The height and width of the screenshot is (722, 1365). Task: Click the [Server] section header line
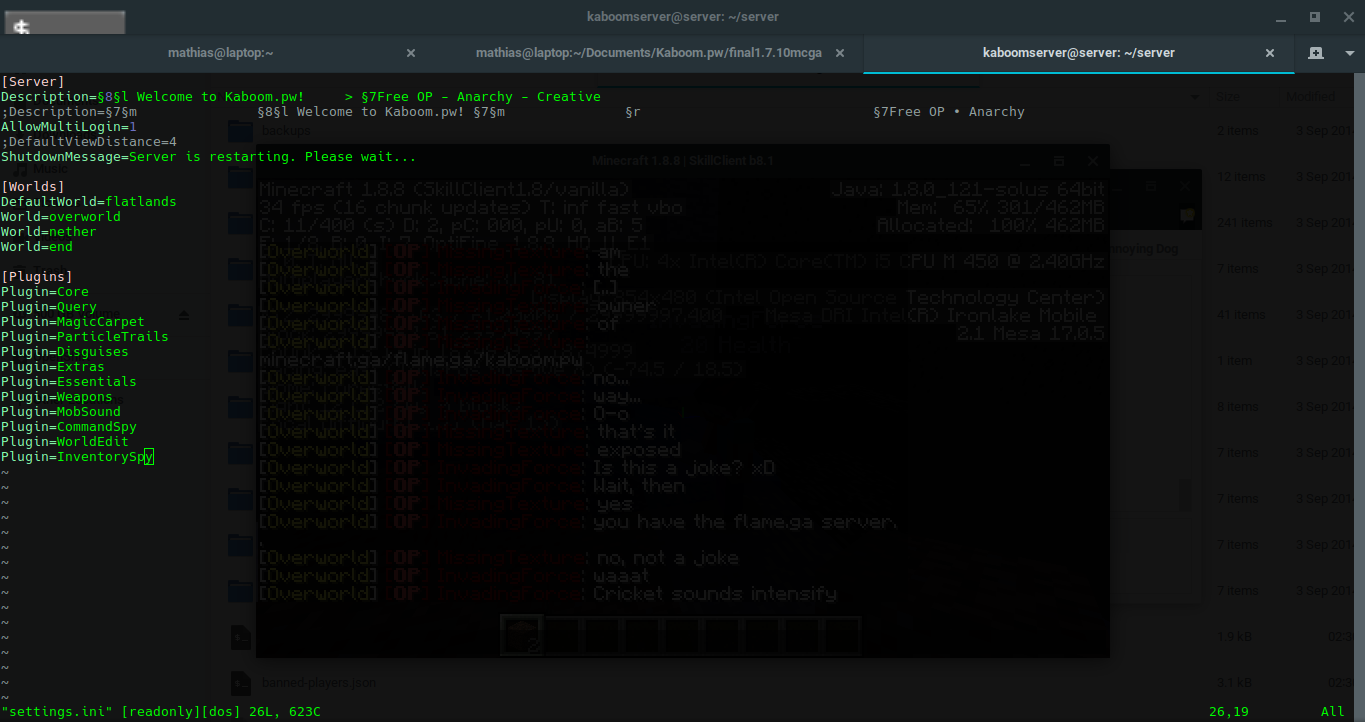coord(33,82)
